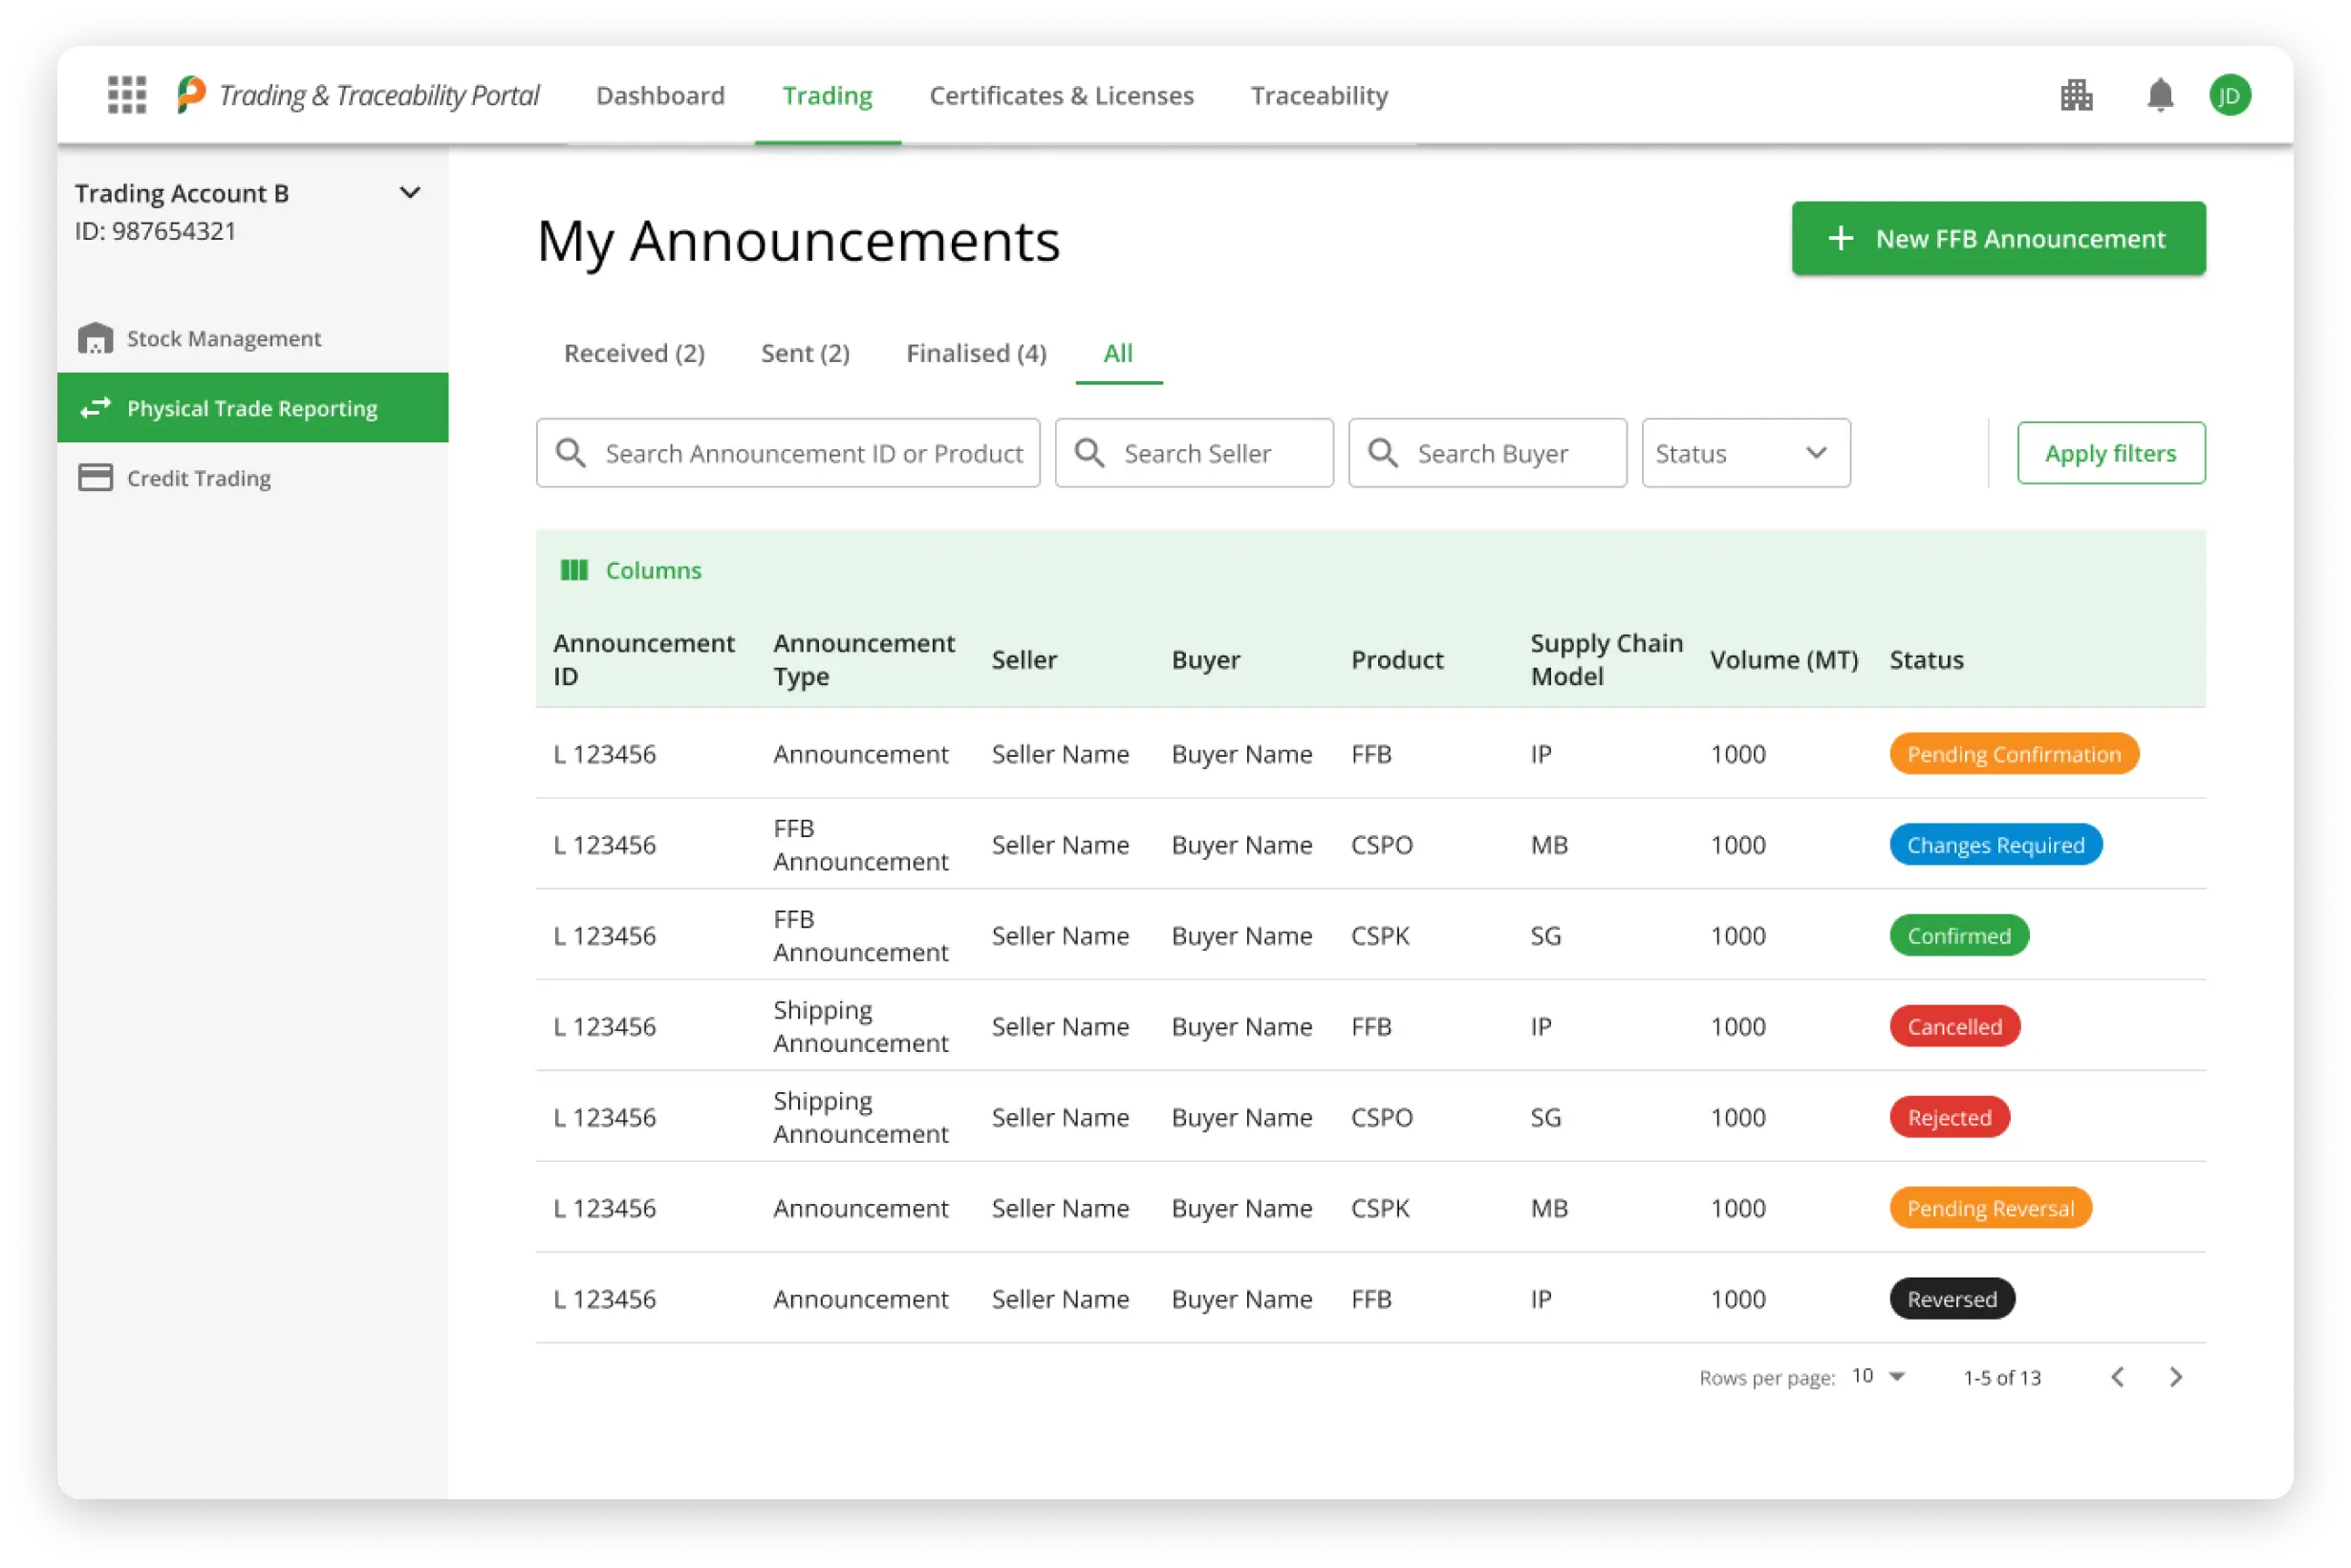This screenshot has width=2351, height=1568.
Task: Open Certificates & Licenses menu item
Action: pos(1061,95)
